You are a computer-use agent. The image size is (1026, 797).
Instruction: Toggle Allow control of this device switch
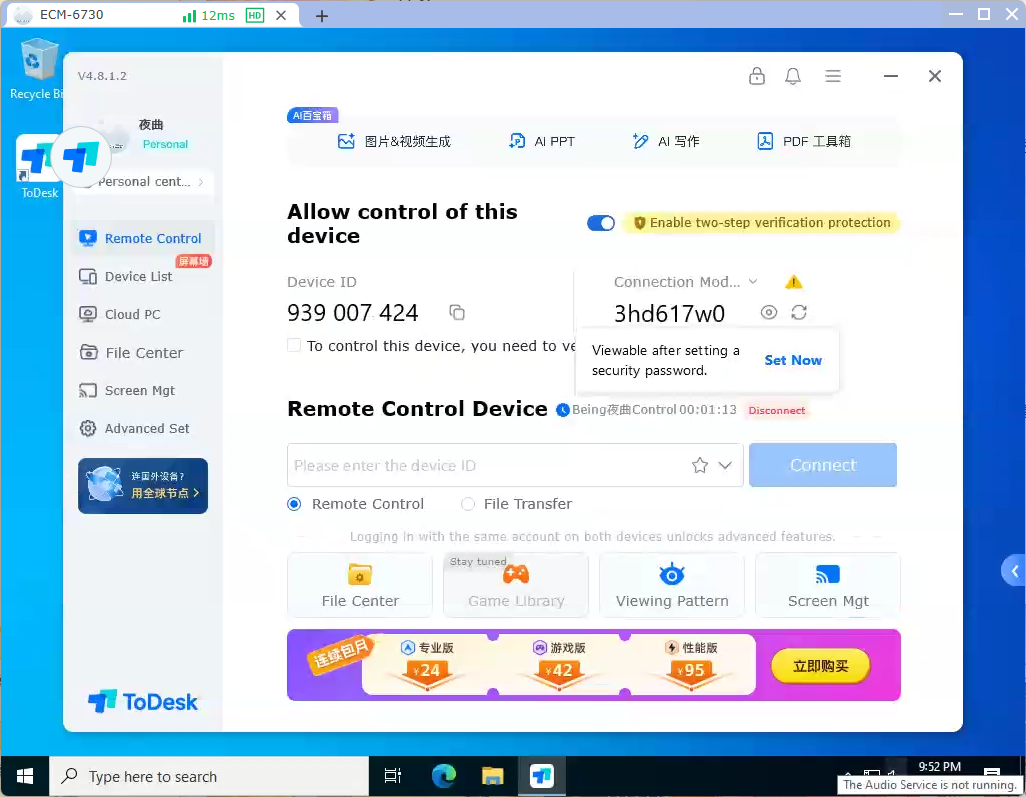601,223
